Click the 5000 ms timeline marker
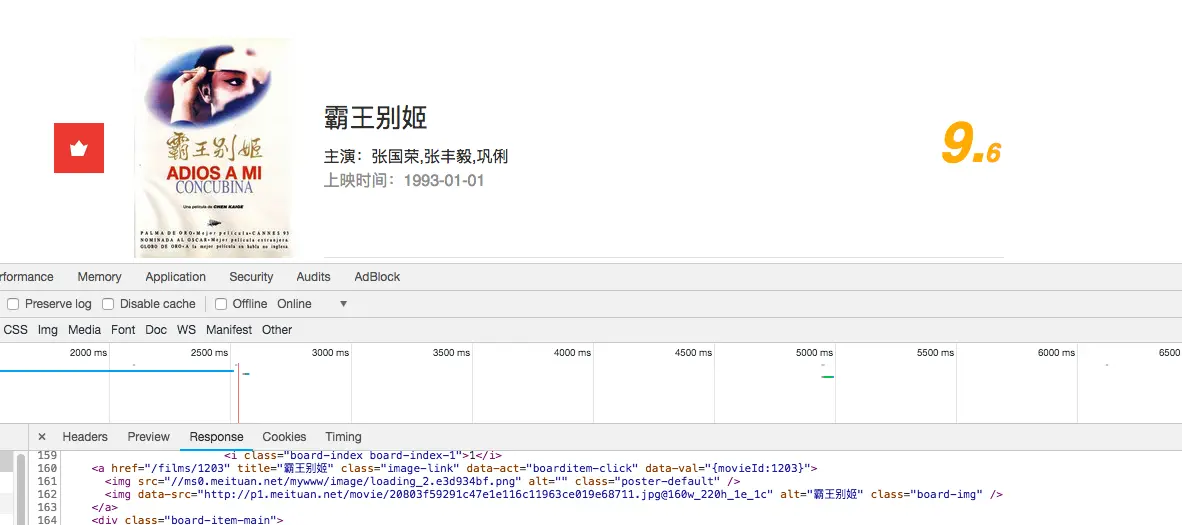The image size is (1182, 525). (x=814, y=353)
